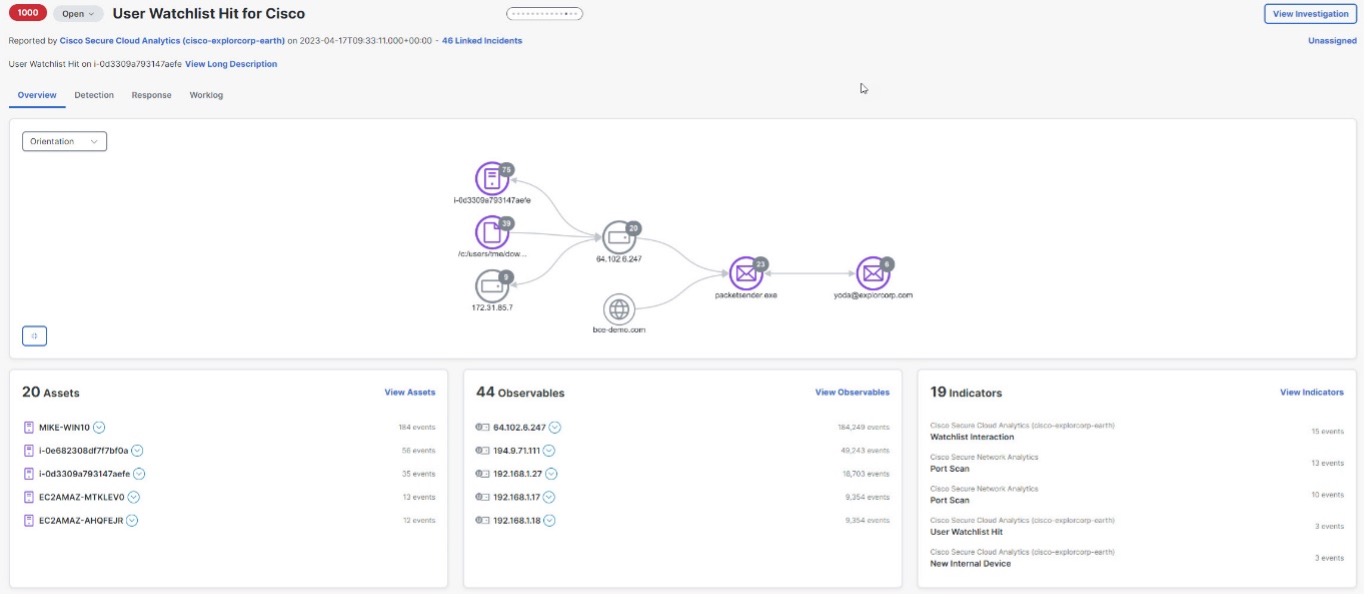
Task: Expand the i-0e682308df7f7bf0a pivot menu
Action: (138, 450)
